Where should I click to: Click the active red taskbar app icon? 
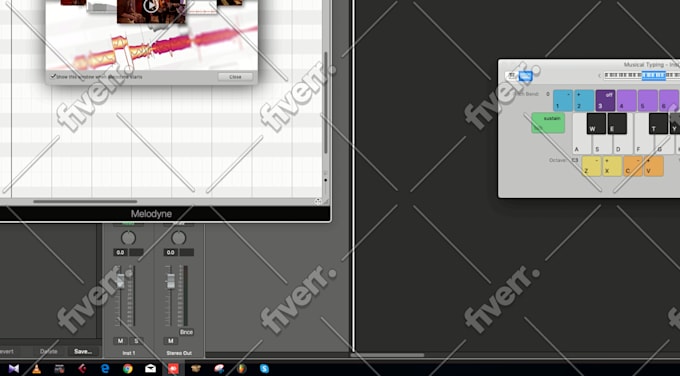[x=173, y=369]
